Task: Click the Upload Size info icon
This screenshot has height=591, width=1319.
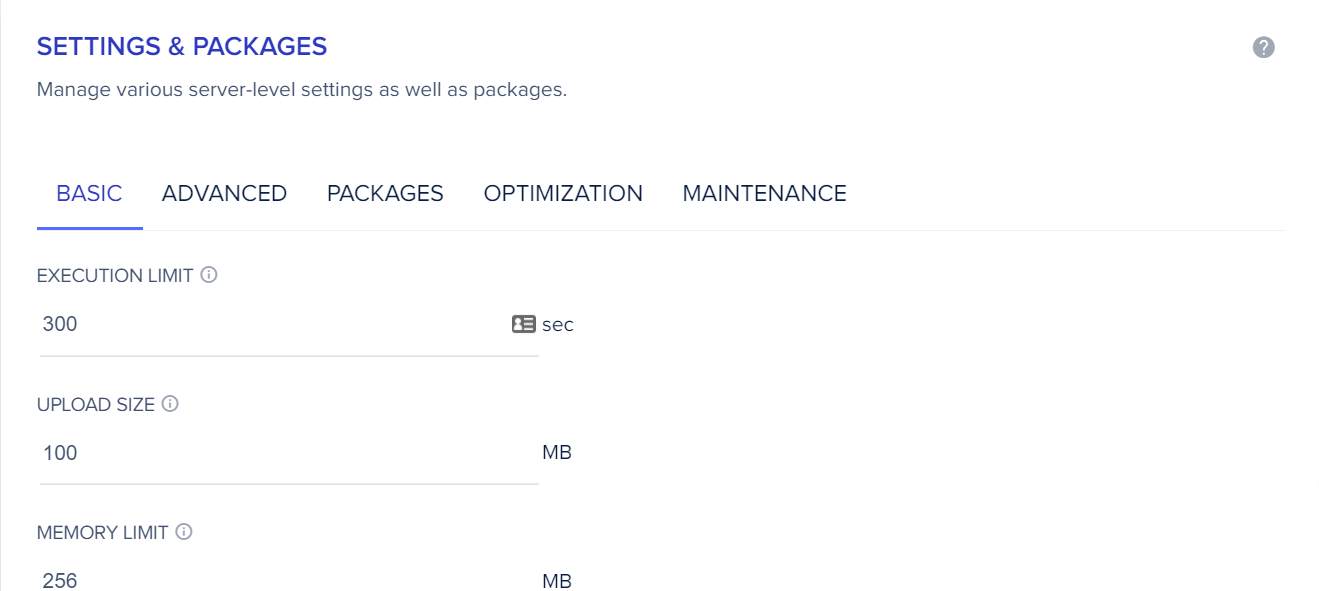Action: 170,404
